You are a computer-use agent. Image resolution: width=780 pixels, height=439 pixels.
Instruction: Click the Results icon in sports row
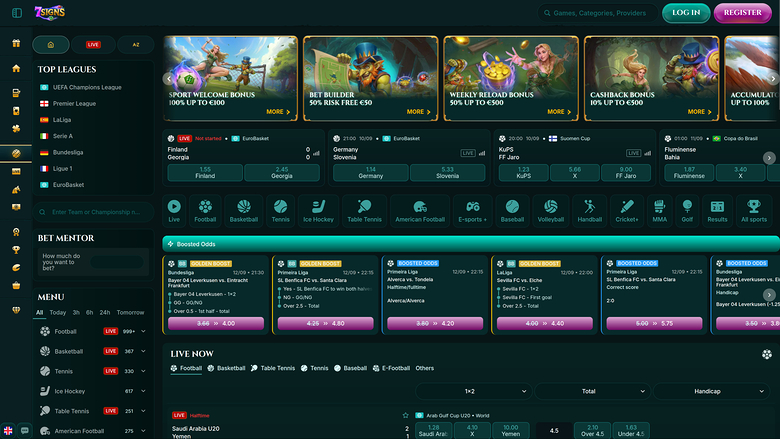(x=717, y=209)
